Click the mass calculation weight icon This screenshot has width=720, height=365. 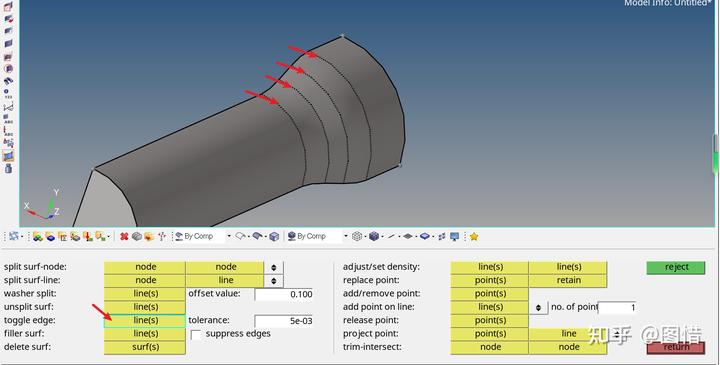pos(8,168)
